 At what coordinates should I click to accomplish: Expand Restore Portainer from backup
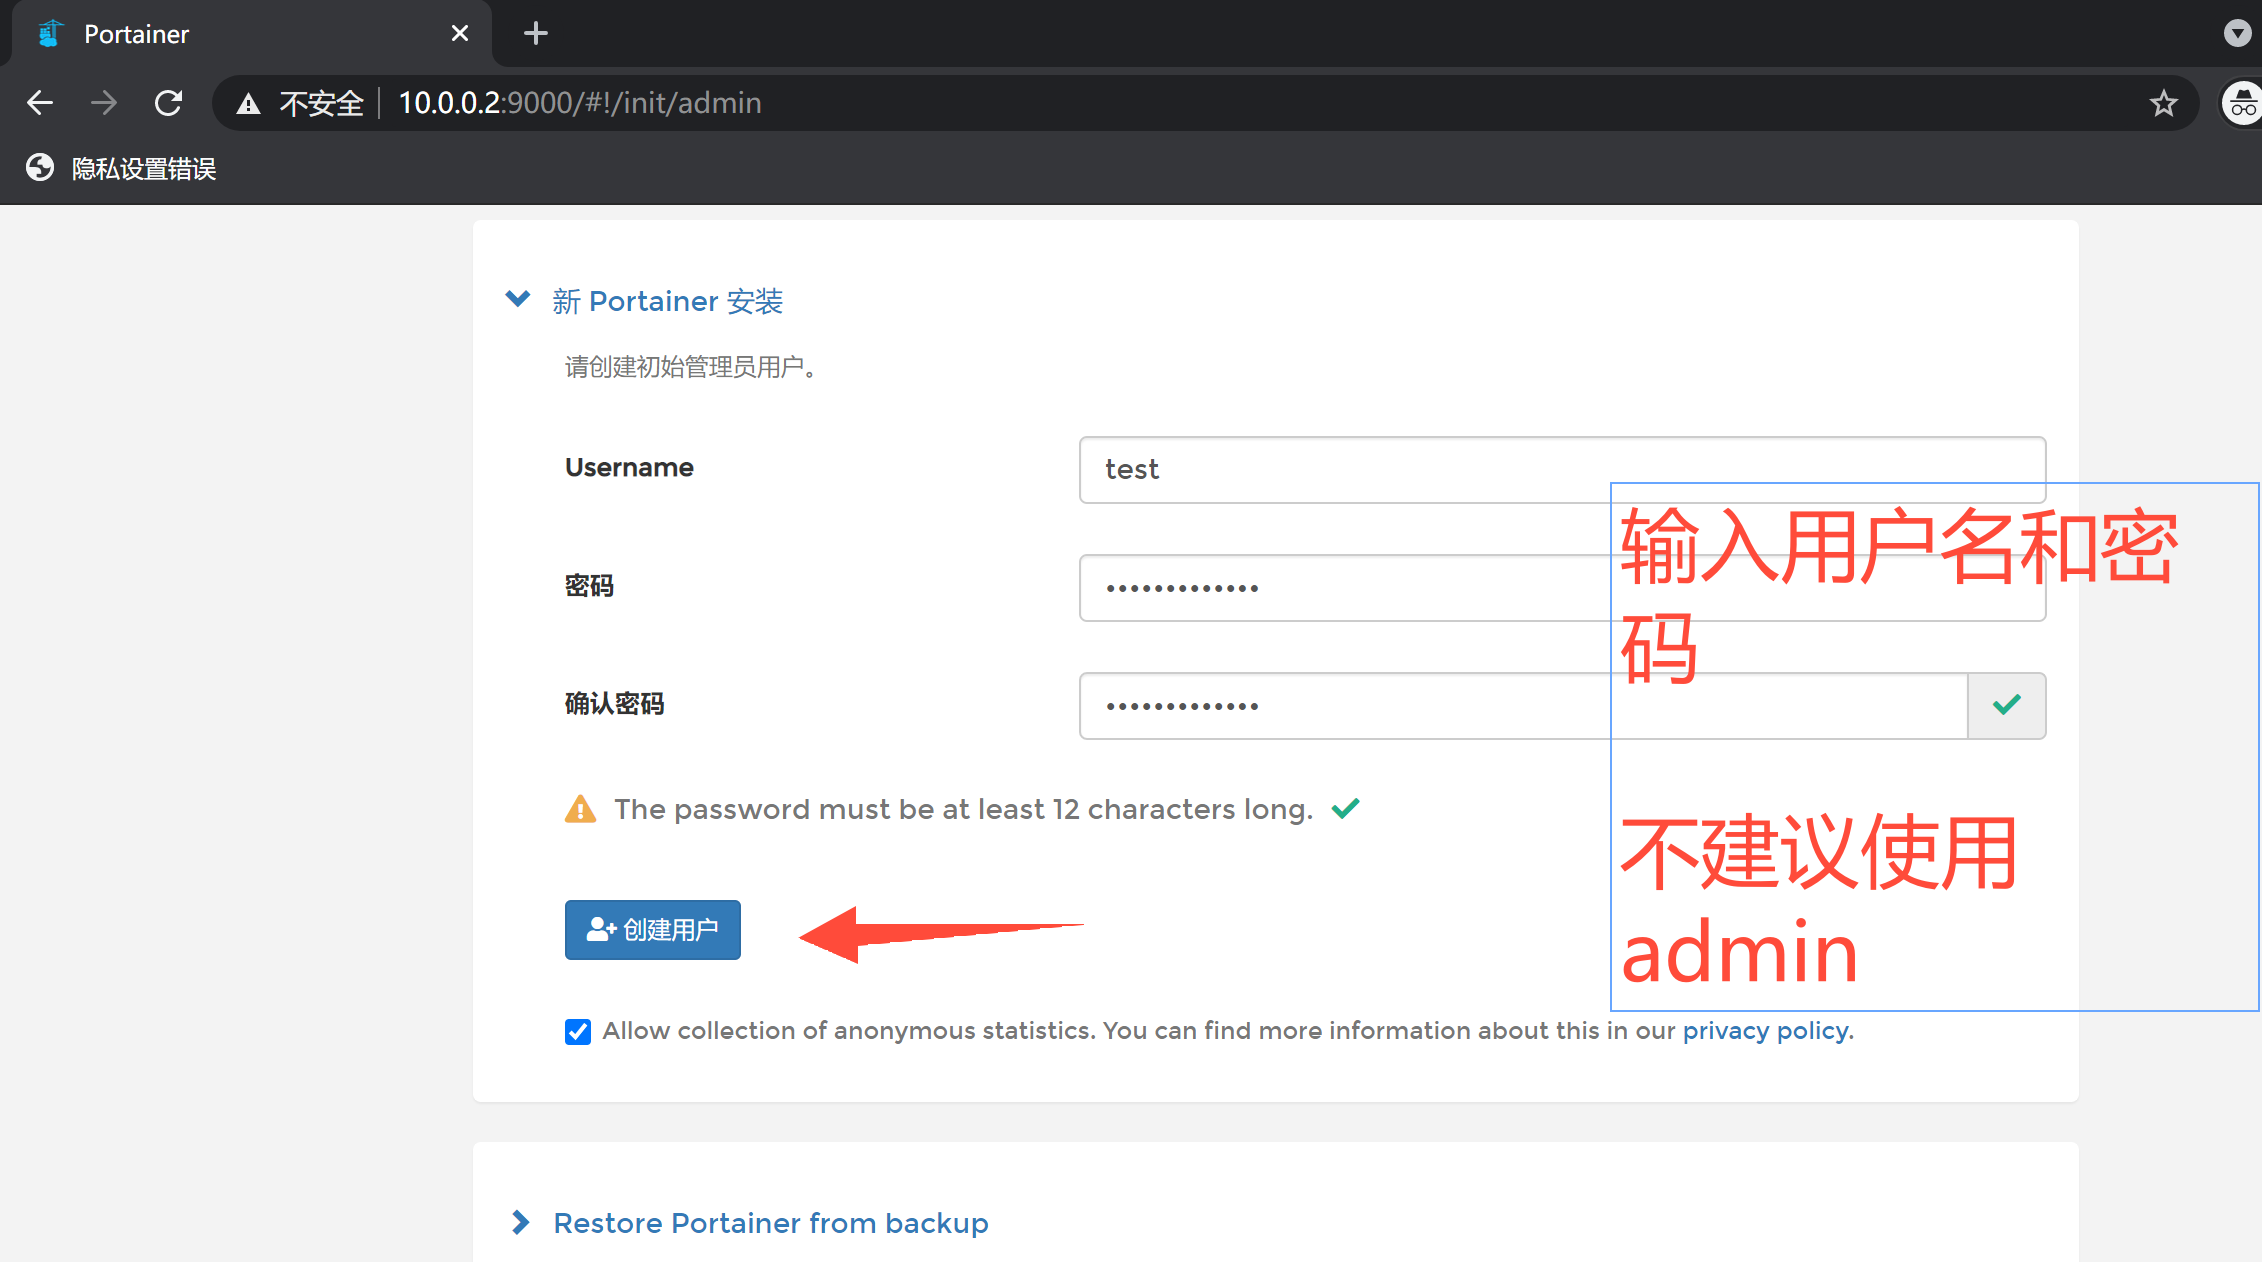pyautogui.click(x=749, y=1222)
